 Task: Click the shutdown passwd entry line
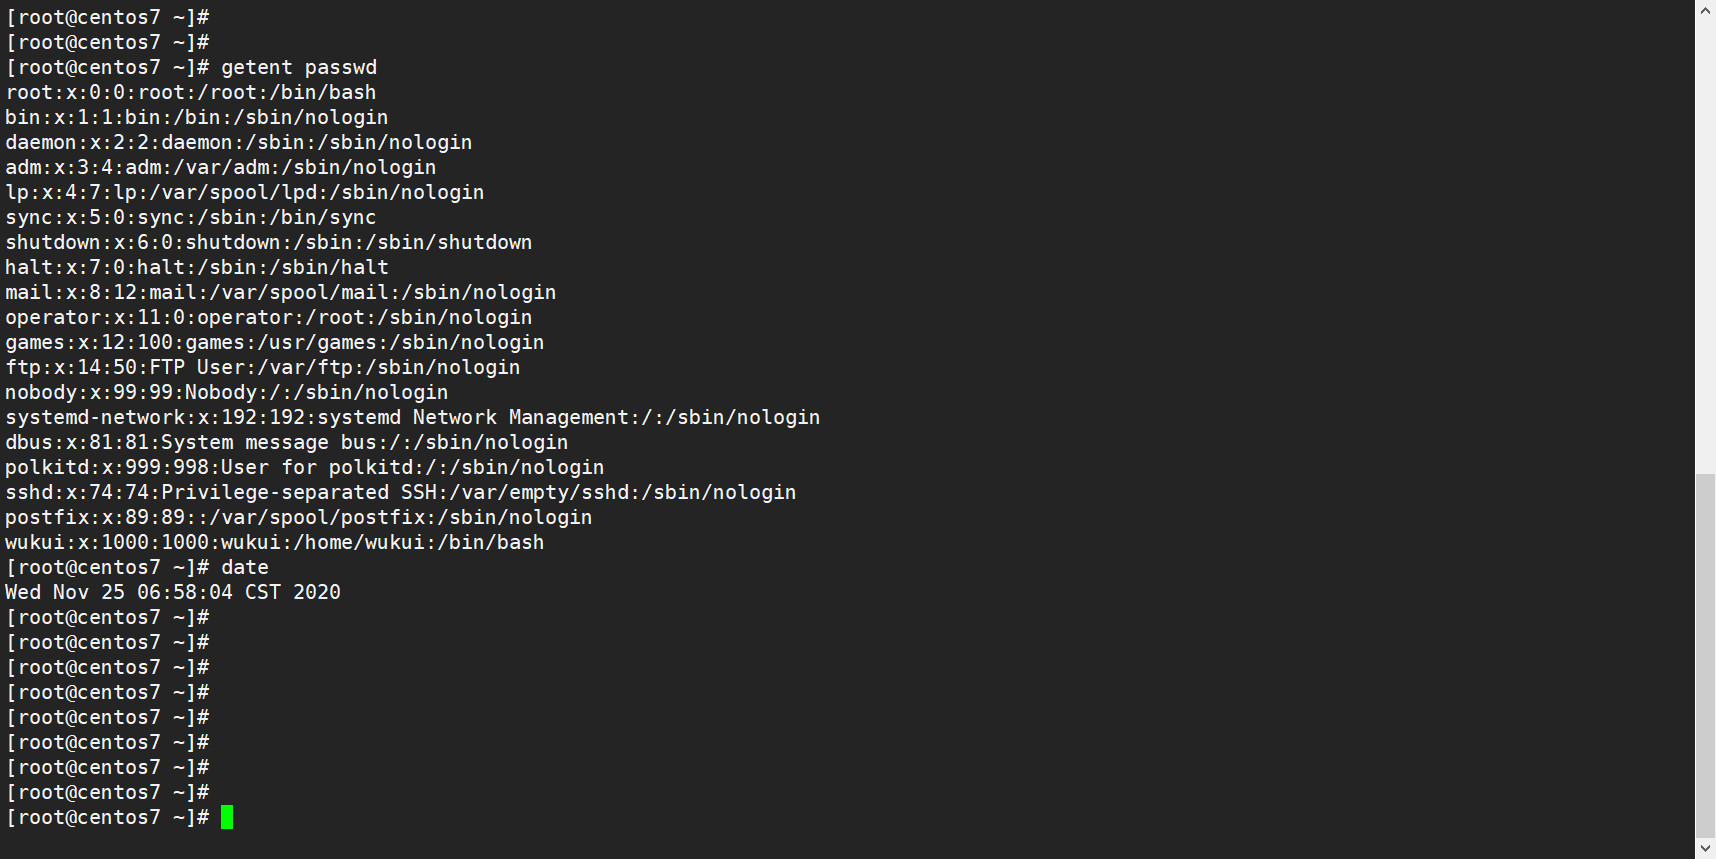[x=268, y=243]
